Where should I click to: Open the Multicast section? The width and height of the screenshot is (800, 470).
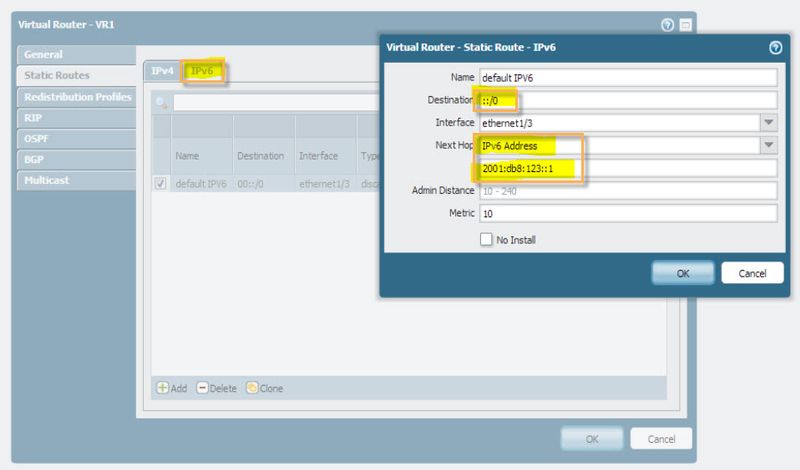point(77,181)
